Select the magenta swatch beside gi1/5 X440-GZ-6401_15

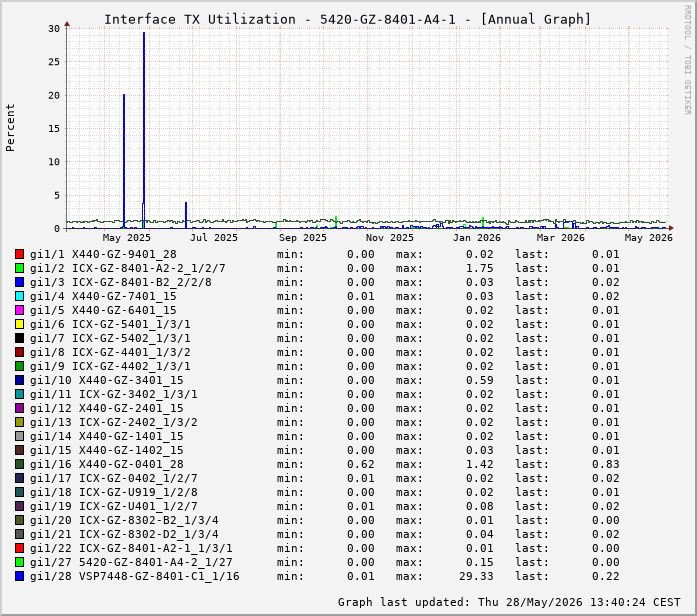pos(19,310)
